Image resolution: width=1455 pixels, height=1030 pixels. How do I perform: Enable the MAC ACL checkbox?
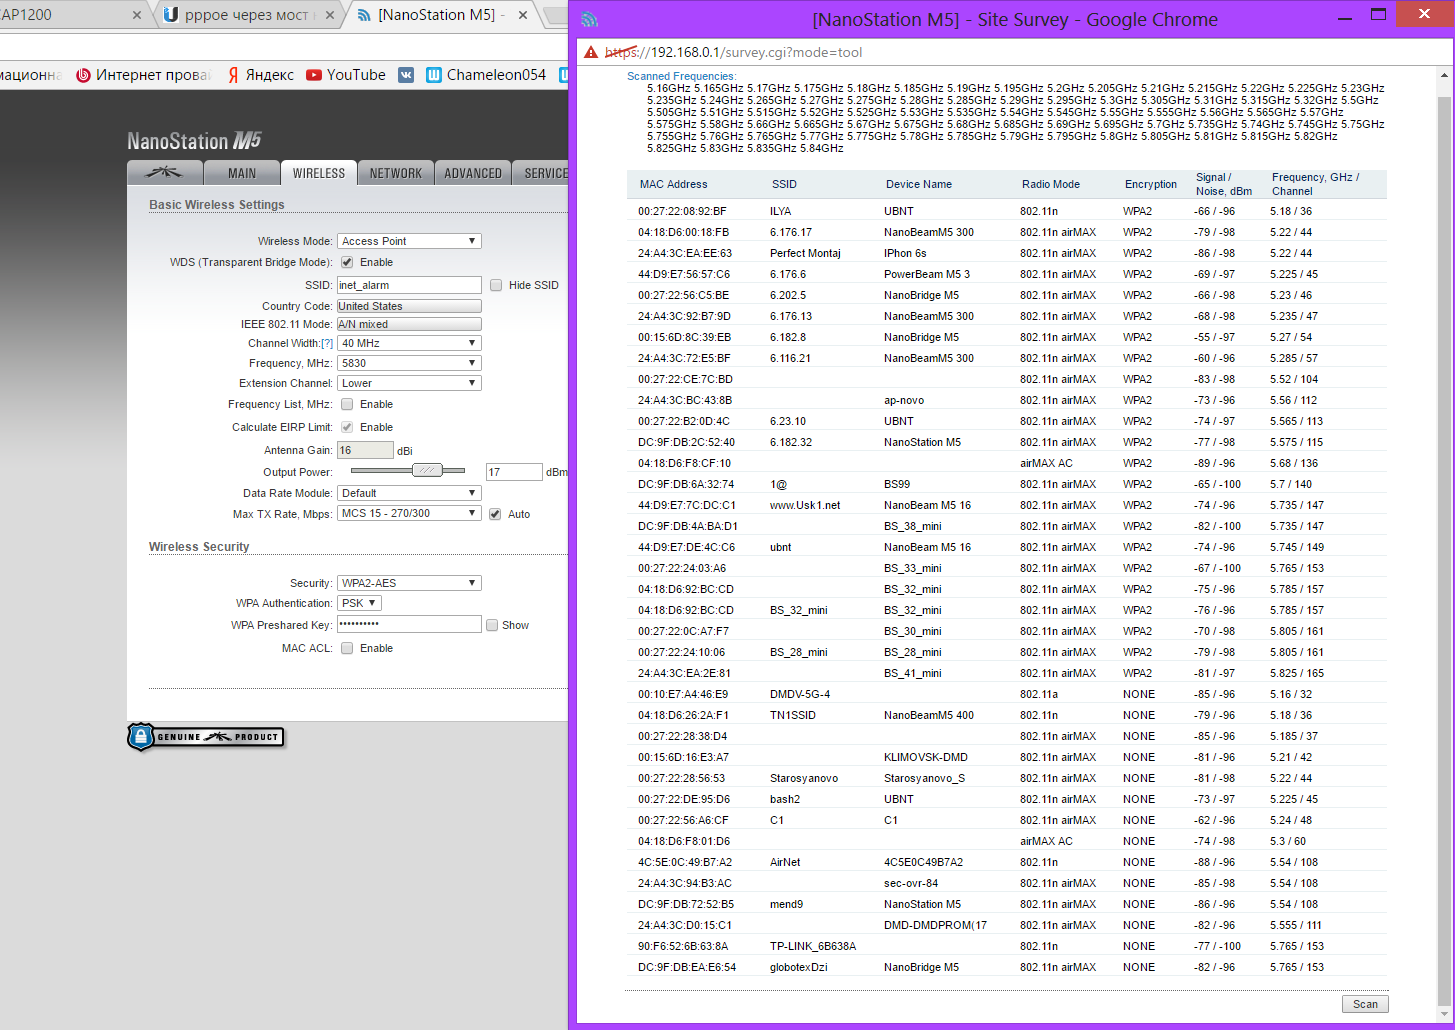347,648
